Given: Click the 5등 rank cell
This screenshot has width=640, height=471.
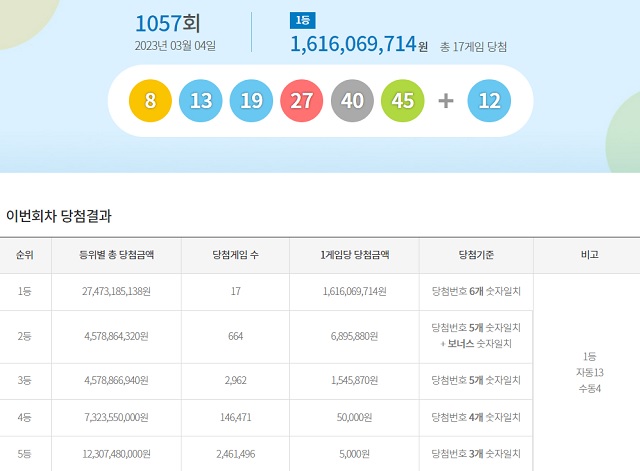Looking at the screenshot, I should pyautogui.click(x=24, y=454).
